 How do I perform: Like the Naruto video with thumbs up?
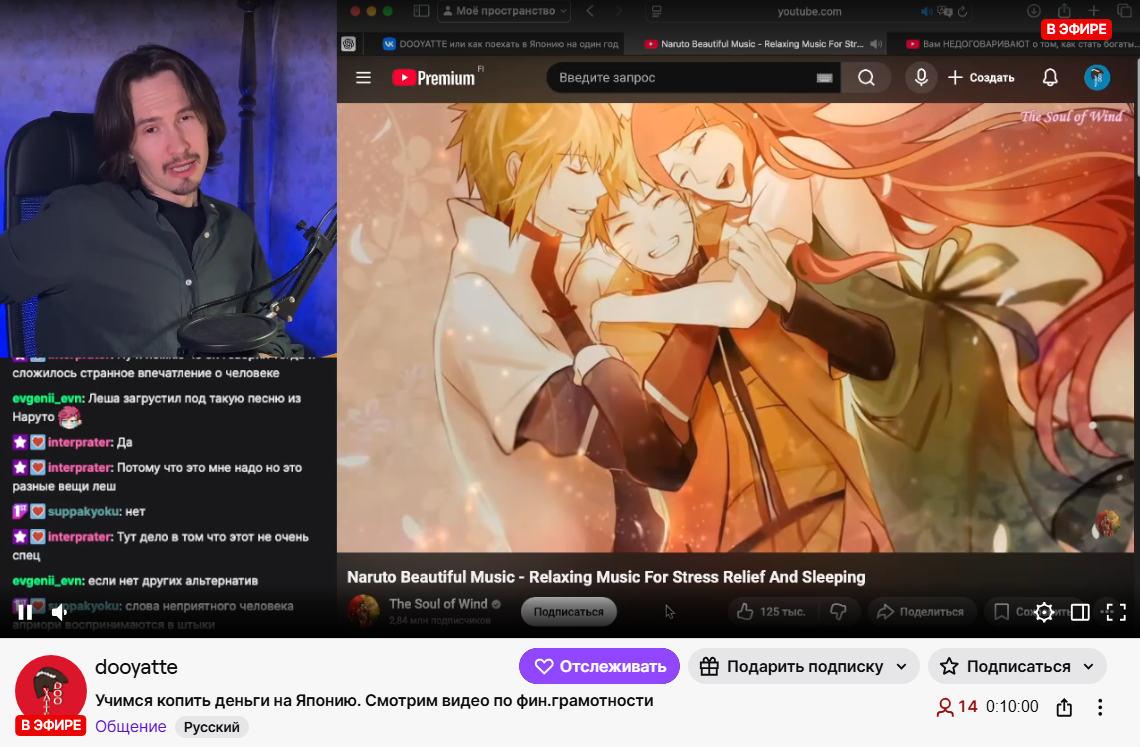pyautogui.click(x=772, y=612)
